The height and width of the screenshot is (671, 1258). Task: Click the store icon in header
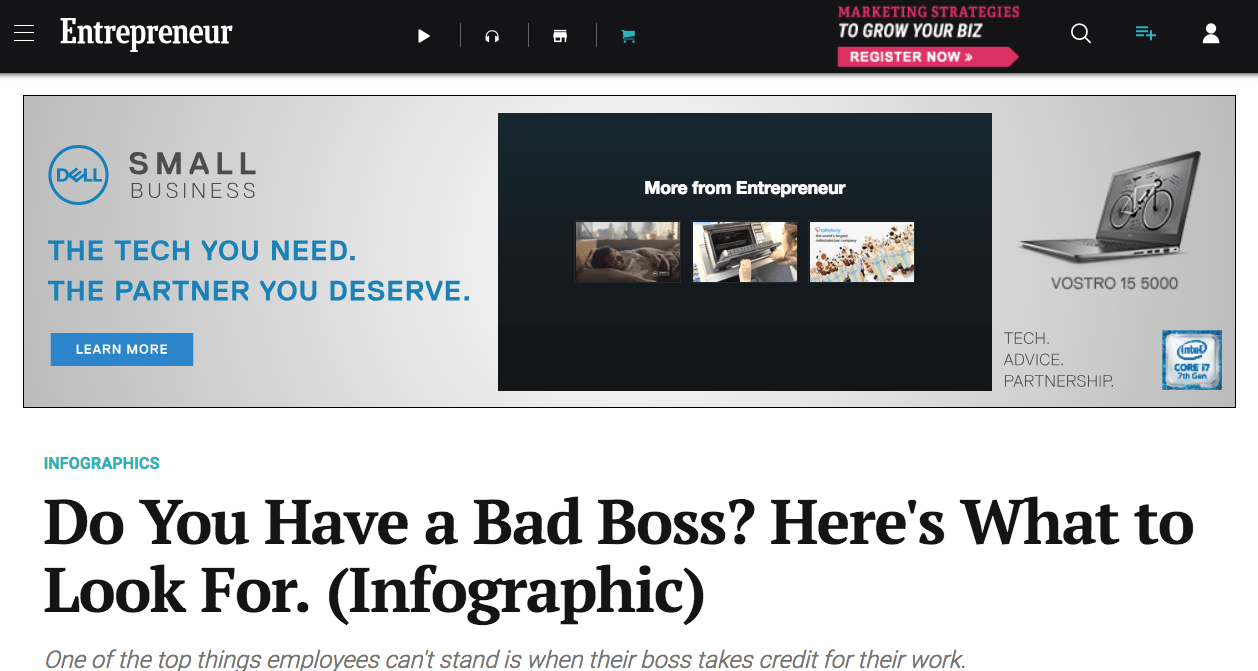(560, 36)
